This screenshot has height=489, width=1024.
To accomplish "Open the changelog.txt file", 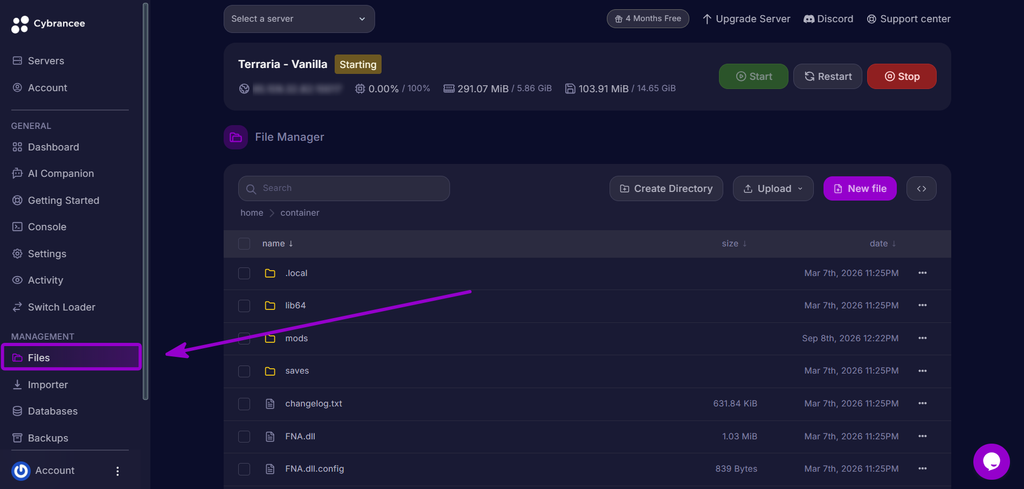I will (313, 403).
